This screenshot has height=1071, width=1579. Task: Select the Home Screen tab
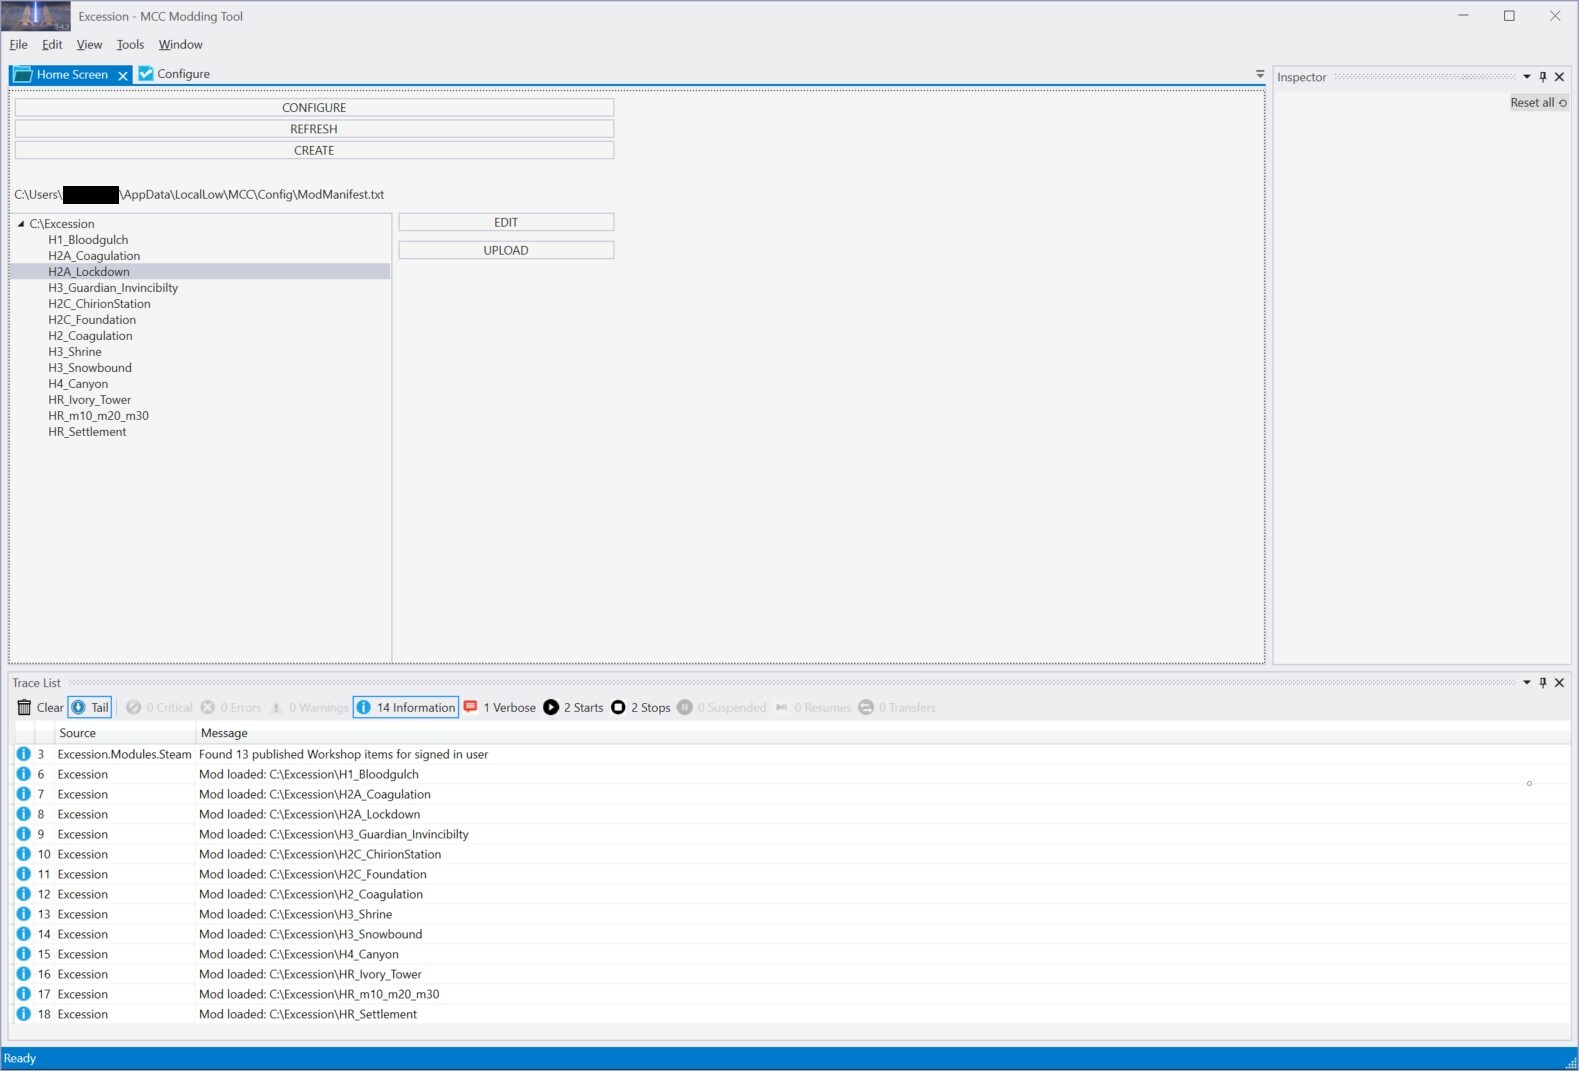coord(72,75)
